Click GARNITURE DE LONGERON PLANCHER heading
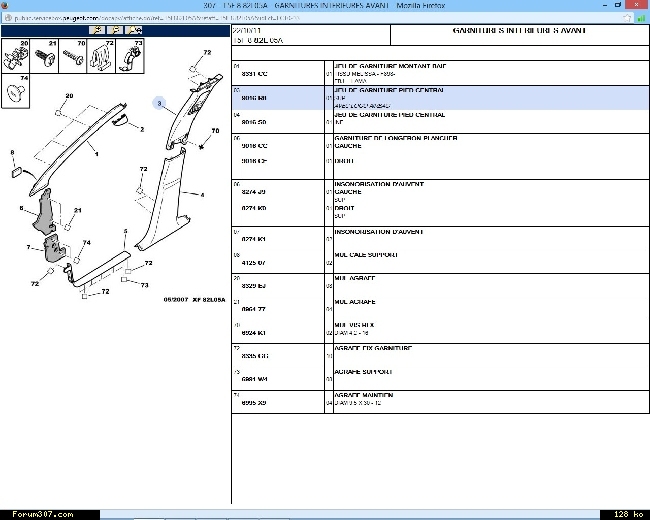This screenshot has width=650, height=520. tap(396, 138)
